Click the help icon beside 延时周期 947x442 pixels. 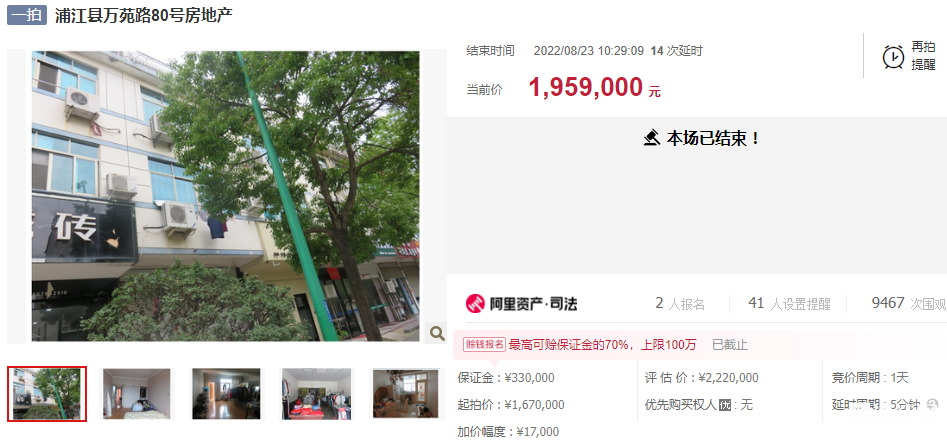933,404
